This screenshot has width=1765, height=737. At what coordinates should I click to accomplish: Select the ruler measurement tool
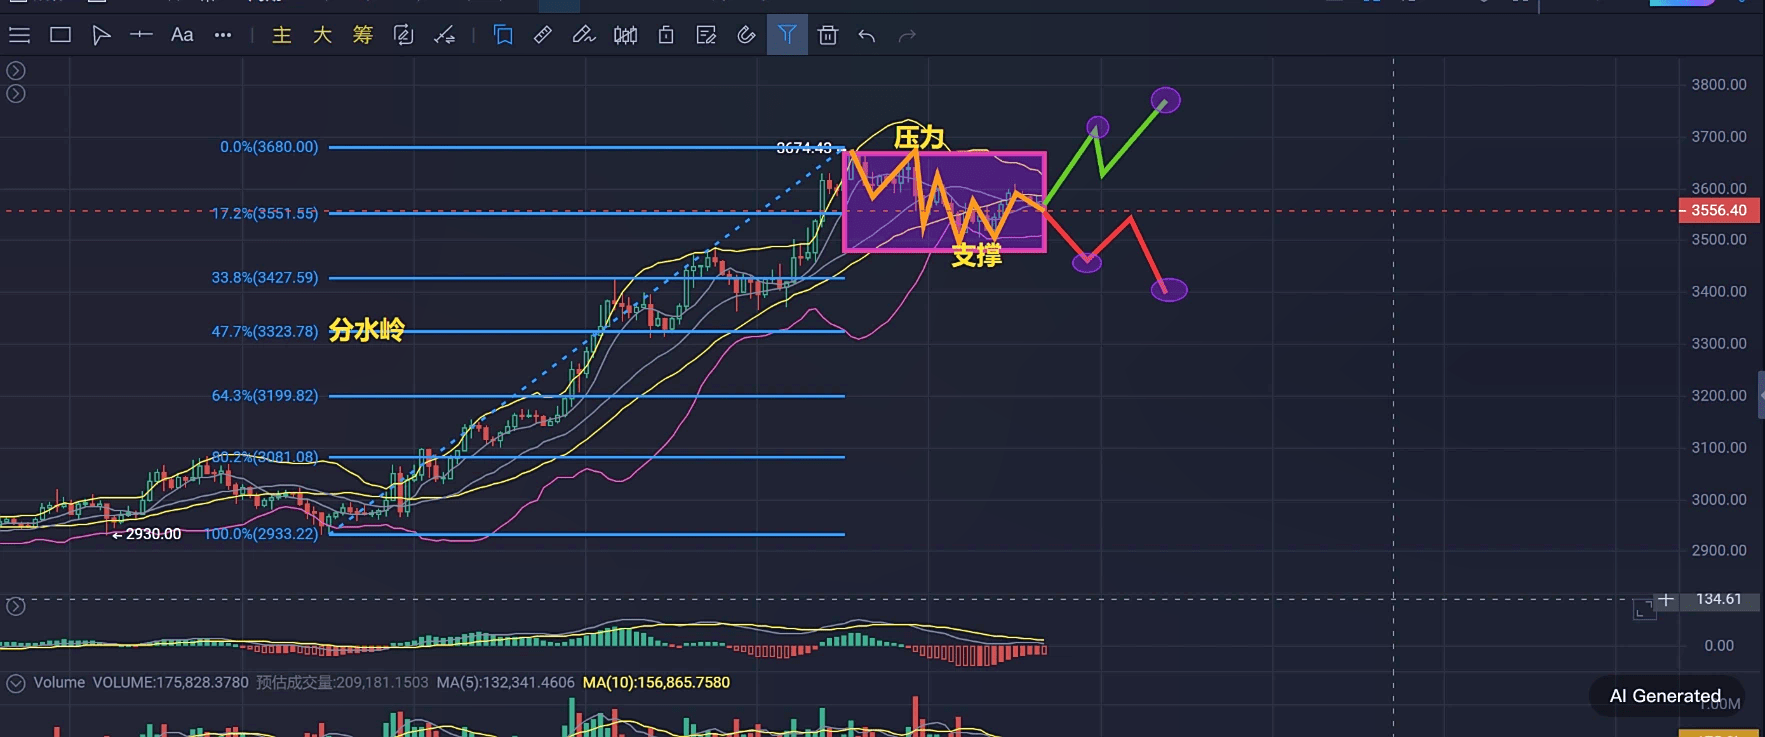click(x=543, y=35)
